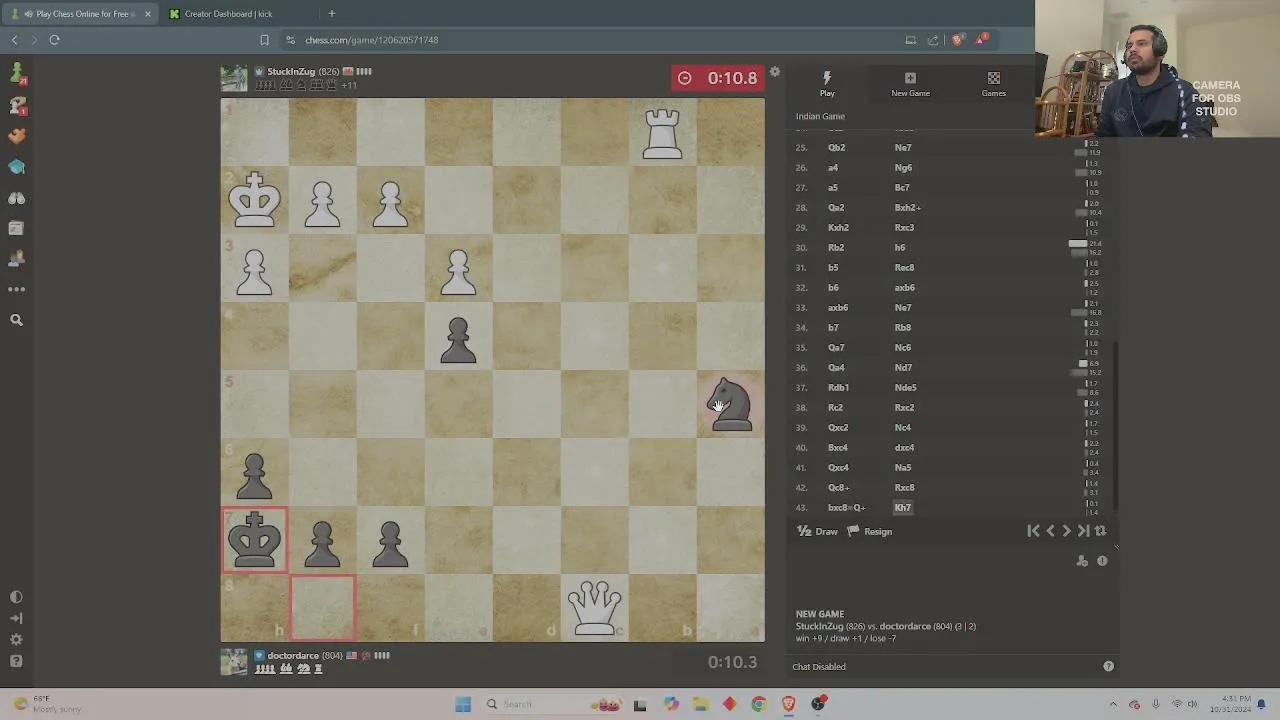This screenshot has height=720, width=1280.
Task: Open board settings gear next to clock
Action: click(775, 72)
